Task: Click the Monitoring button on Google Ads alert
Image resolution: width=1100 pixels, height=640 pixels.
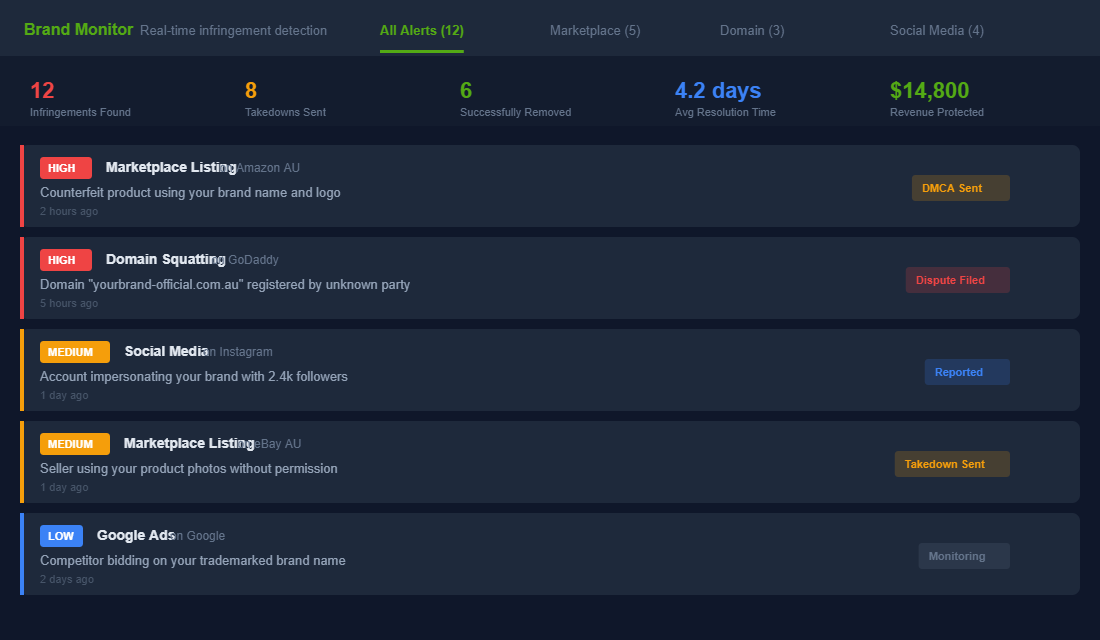Action: tap(963, 555)
